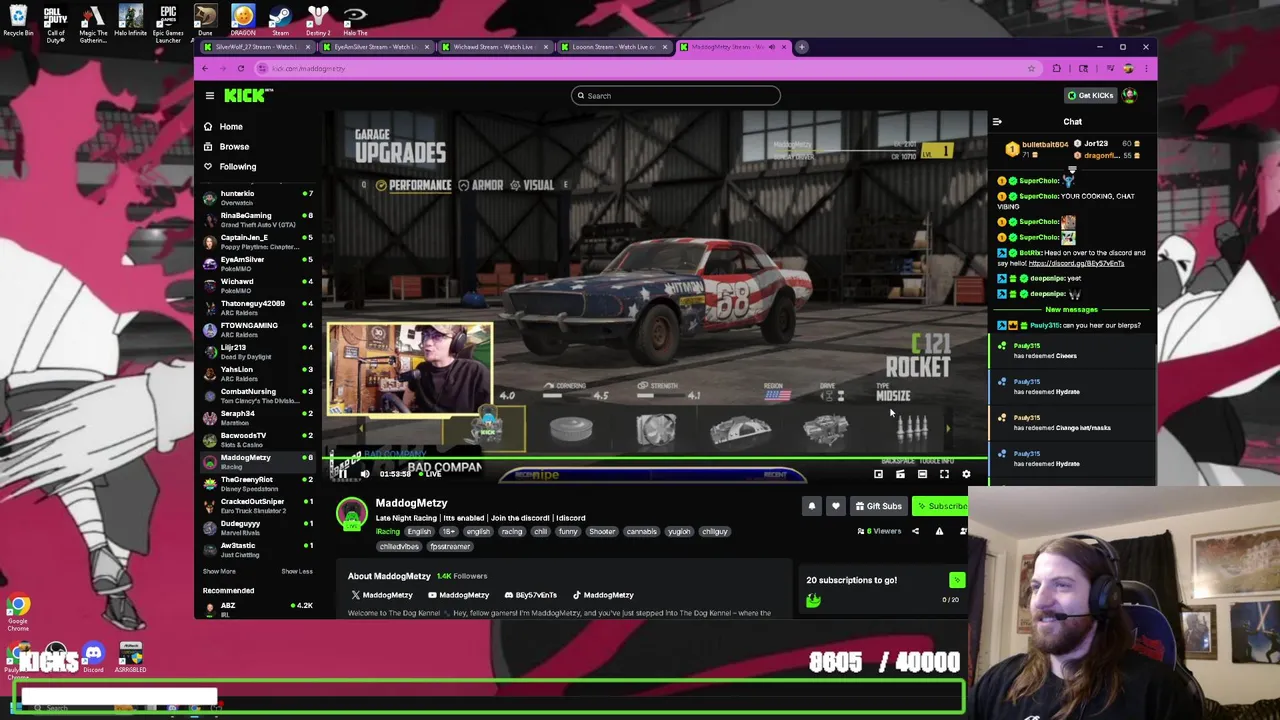Toggle stream notifications bell
Viewport: 1280px width, 720px height.
pyautogui.click(x=812, y=506)
